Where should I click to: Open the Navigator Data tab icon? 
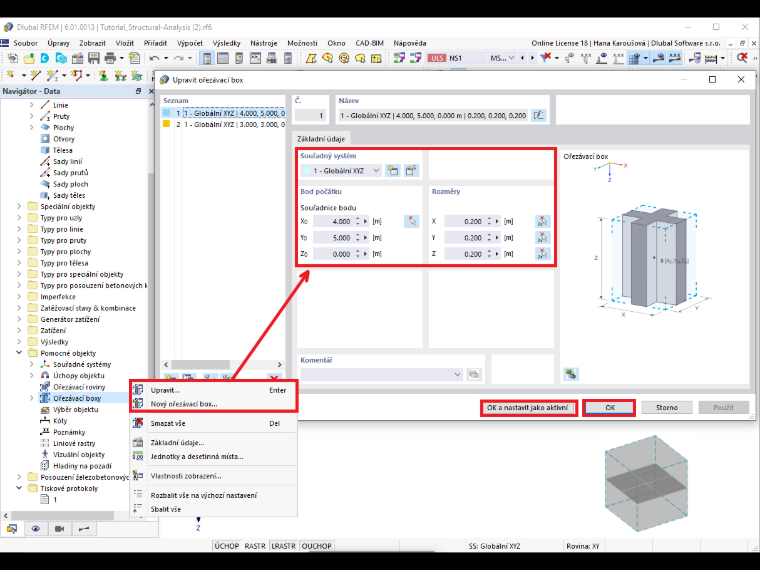click(12, 528)
